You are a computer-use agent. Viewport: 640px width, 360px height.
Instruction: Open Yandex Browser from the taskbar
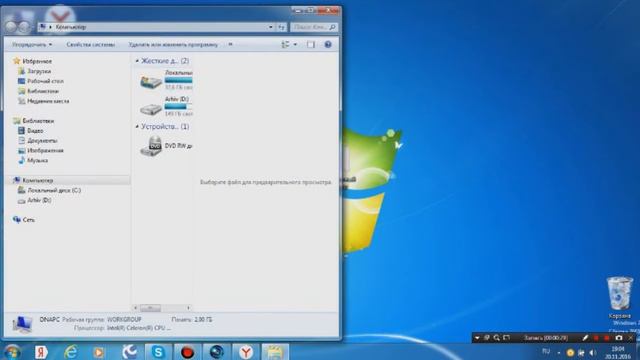coord(246,352)
